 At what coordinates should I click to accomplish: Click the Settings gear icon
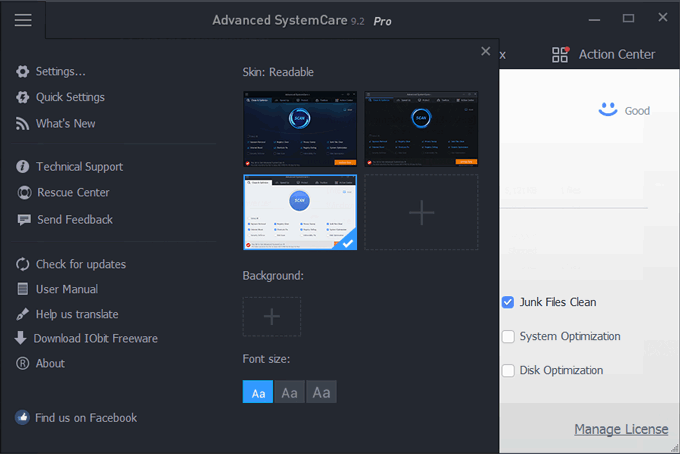click(x=23, y=72)
